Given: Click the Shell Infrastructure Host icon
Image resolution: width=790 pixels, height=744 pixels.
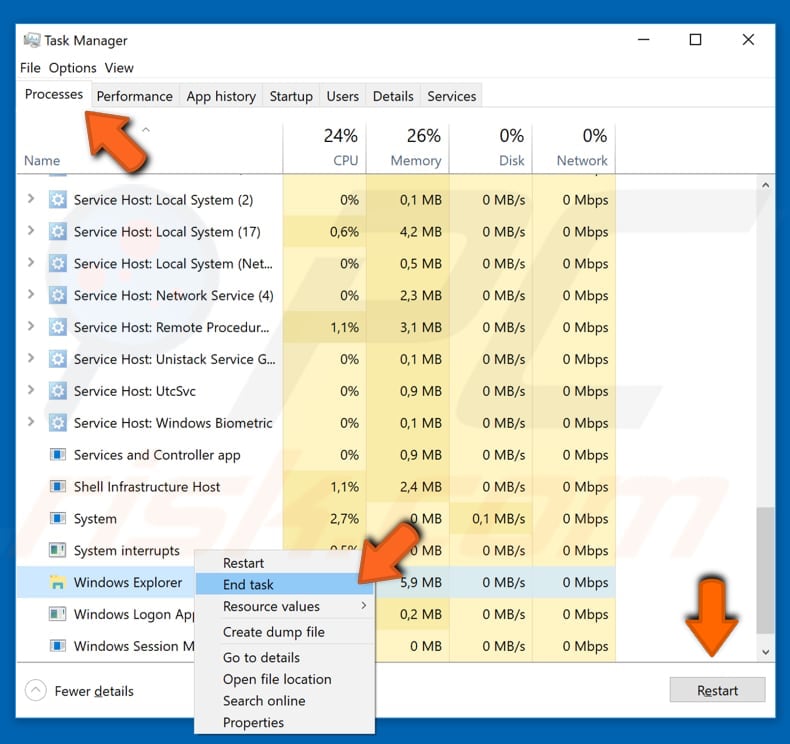Looking at the screenshot, I should tap(57, 487).
